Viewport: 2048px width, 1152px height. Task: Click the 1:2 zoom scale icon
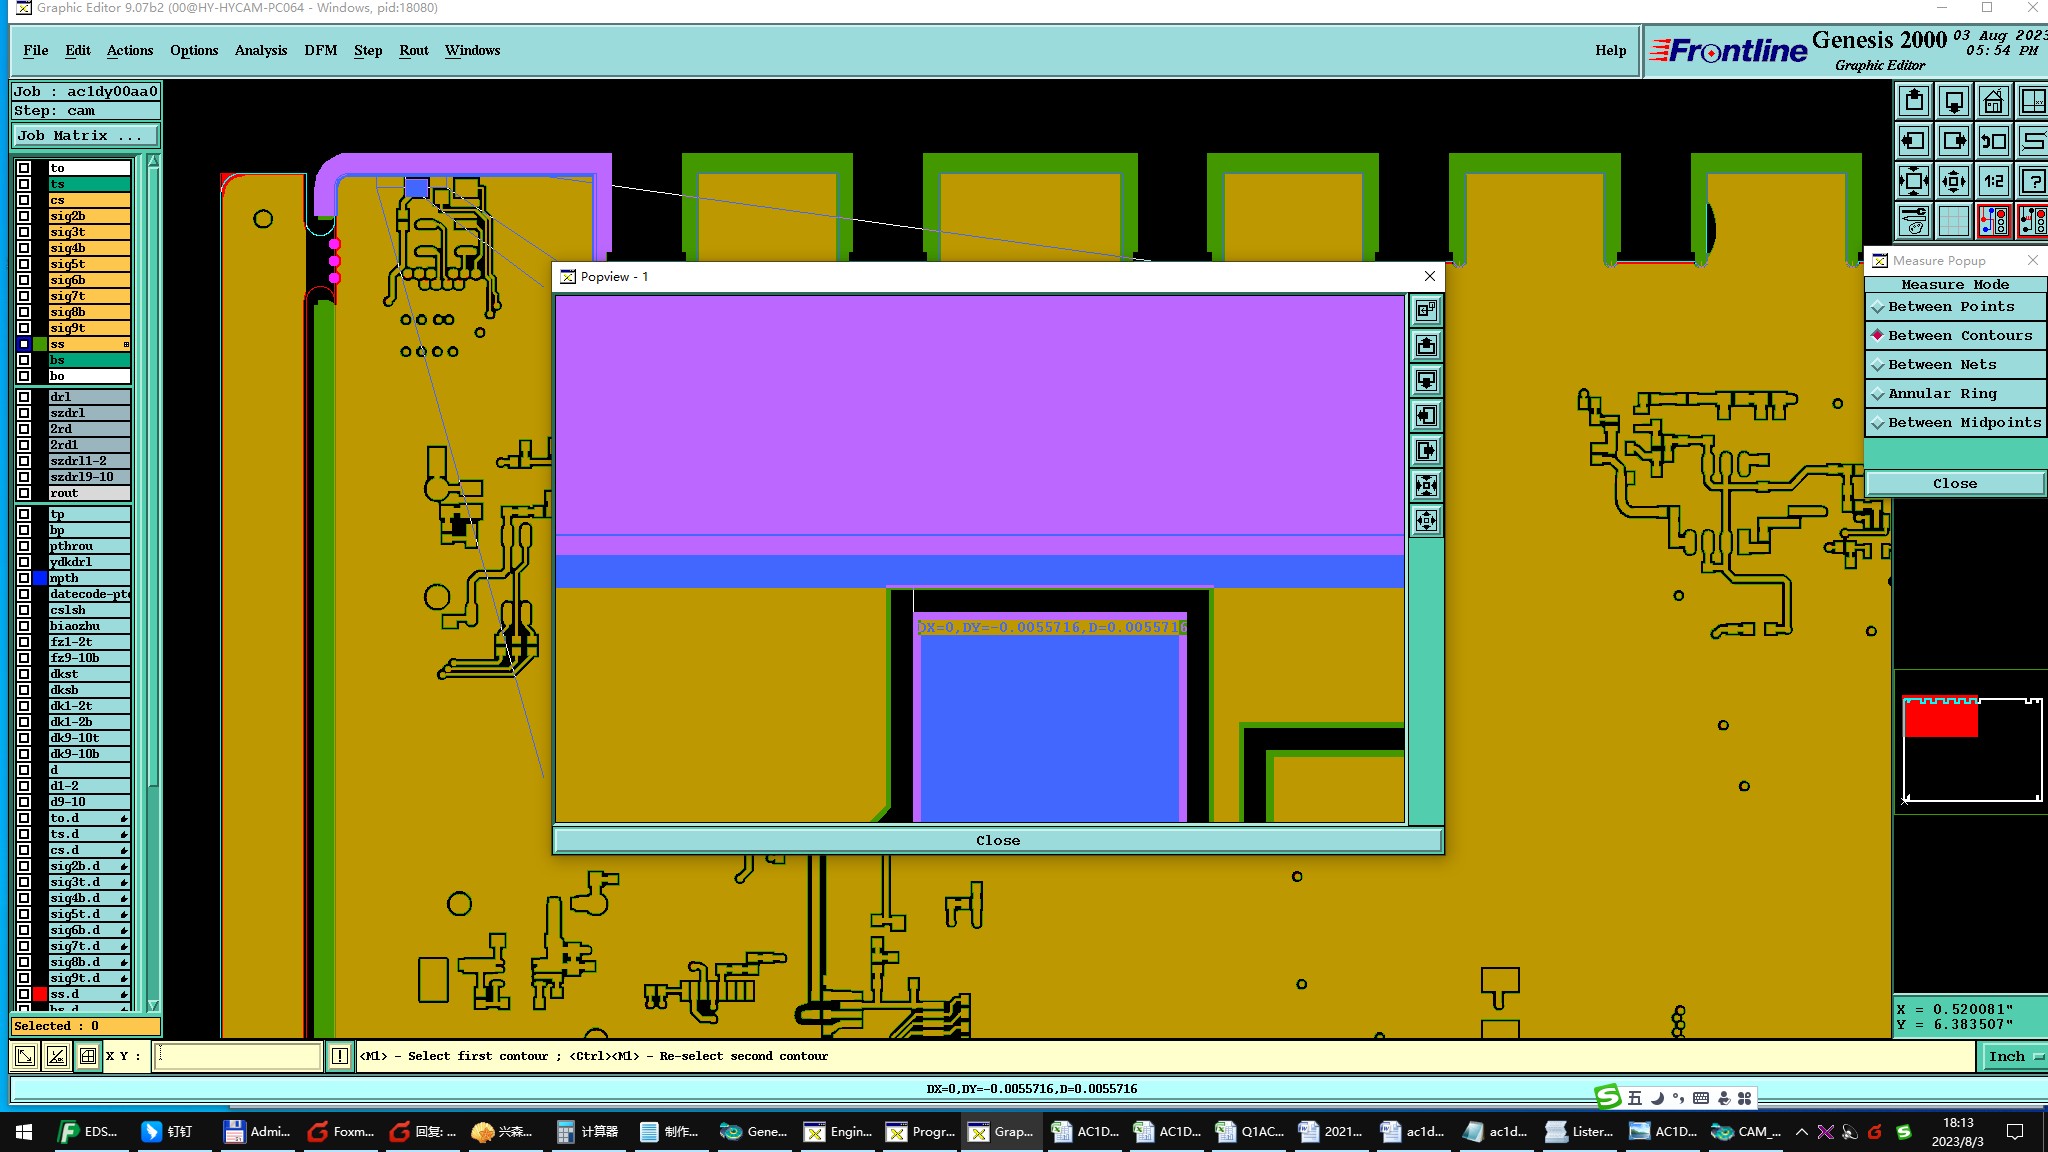point(1993,181)
